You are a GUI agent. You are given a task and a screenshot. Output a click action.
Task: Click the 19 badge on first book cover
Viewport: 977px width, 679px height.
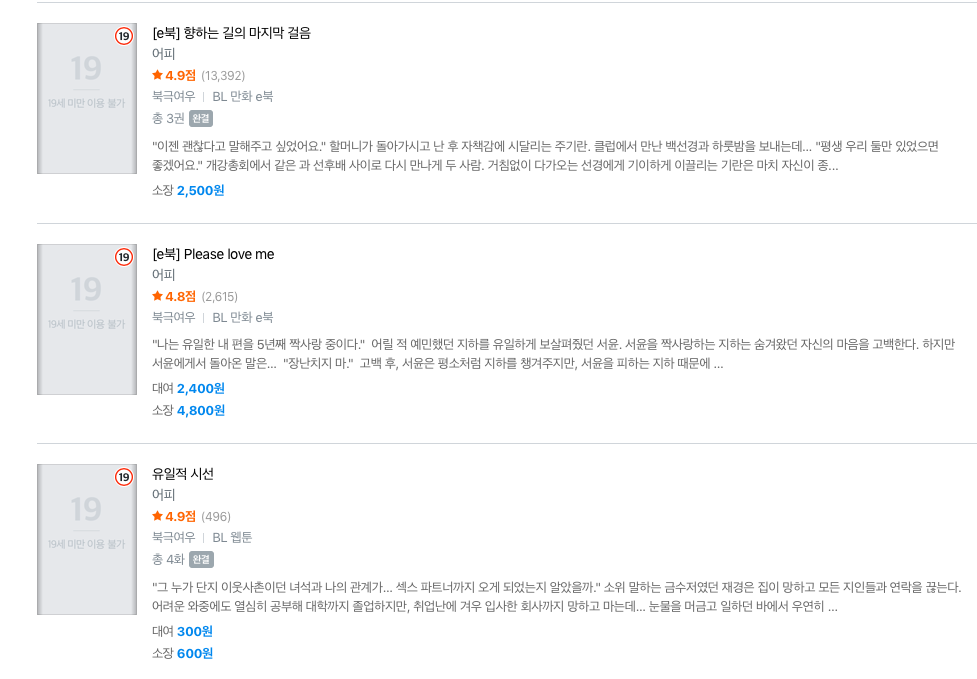pyautogui.click(x=124, y=36)
